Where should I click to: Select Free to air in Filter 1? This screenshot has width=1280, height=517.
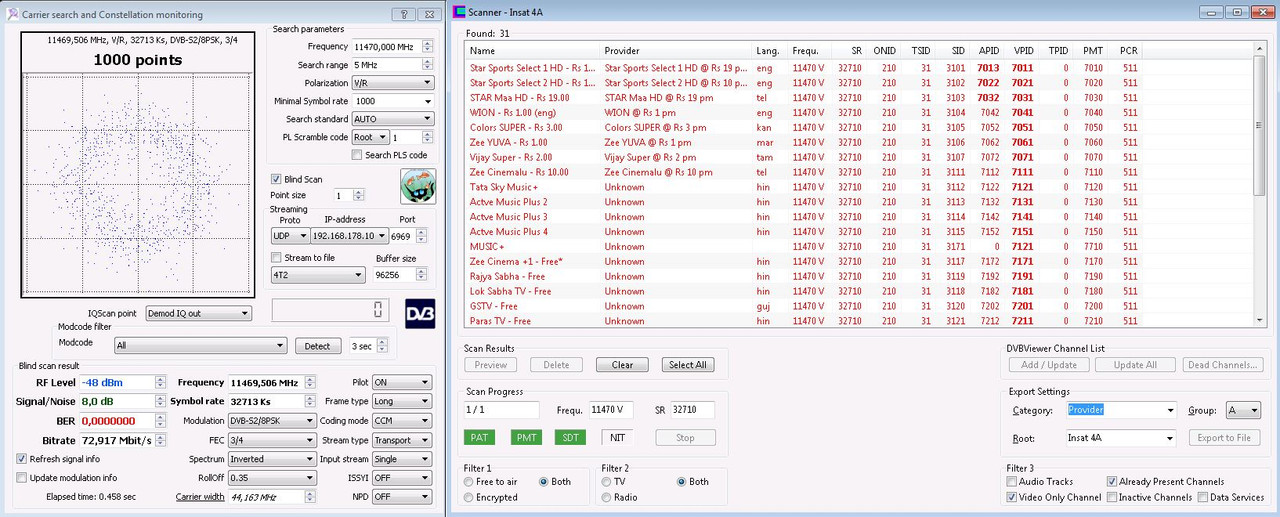coord(468,481)
